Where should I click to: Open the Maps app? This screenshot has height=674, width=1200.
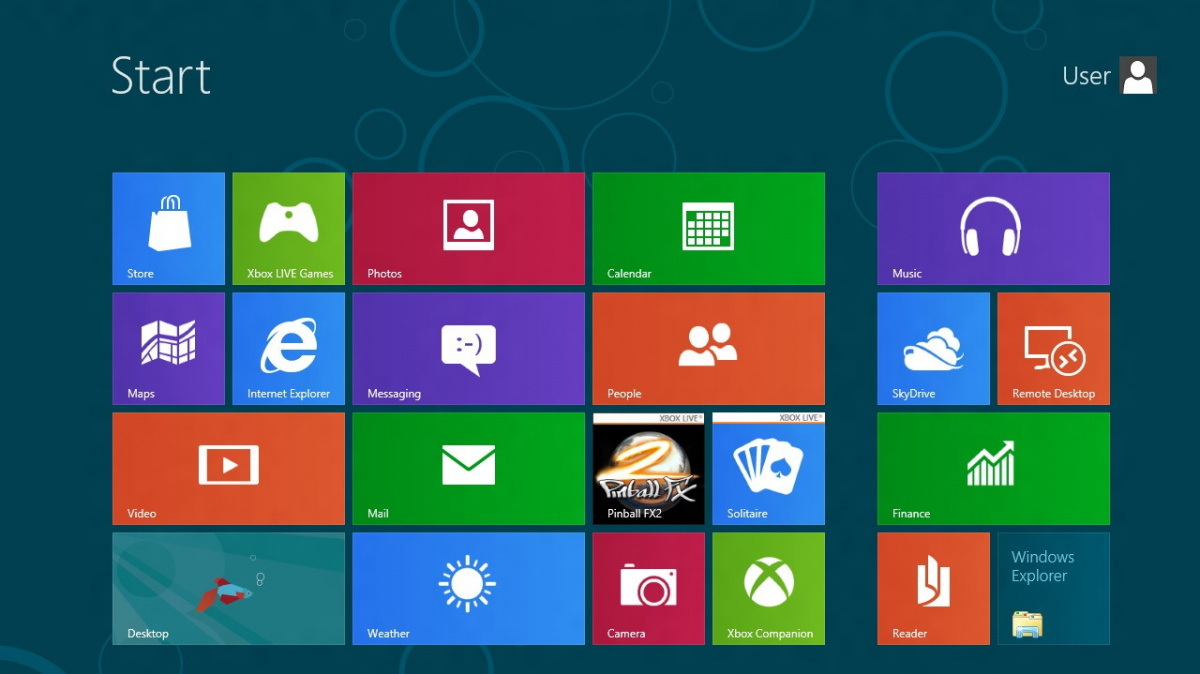pos(168,348)
